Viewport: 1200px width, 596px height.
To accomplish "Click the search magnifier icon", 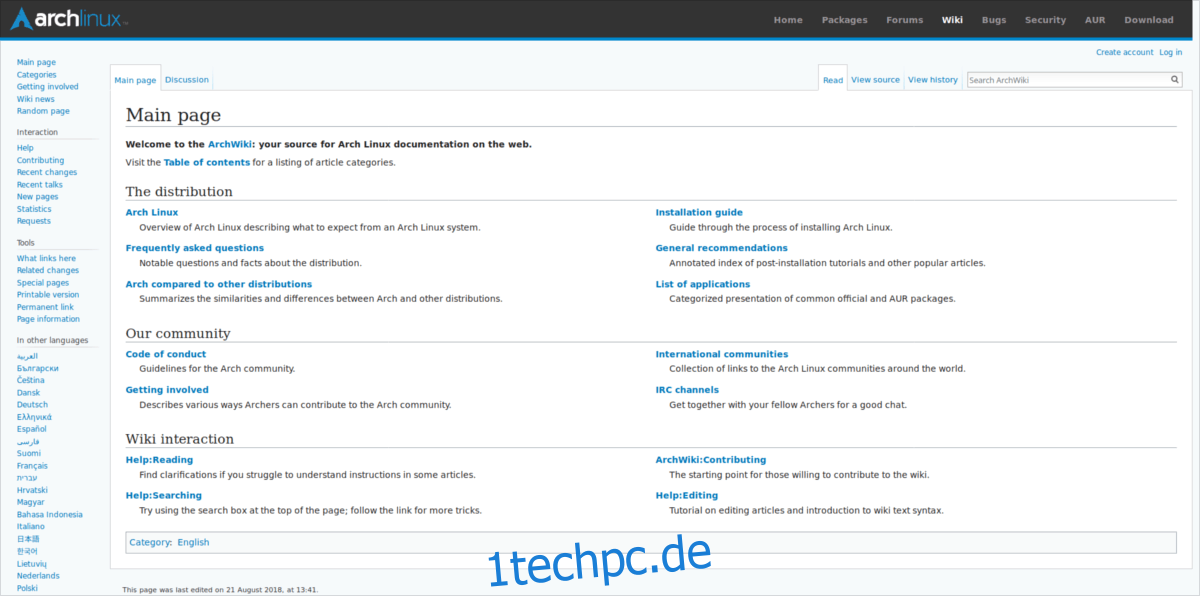I will click(1176, 80).
